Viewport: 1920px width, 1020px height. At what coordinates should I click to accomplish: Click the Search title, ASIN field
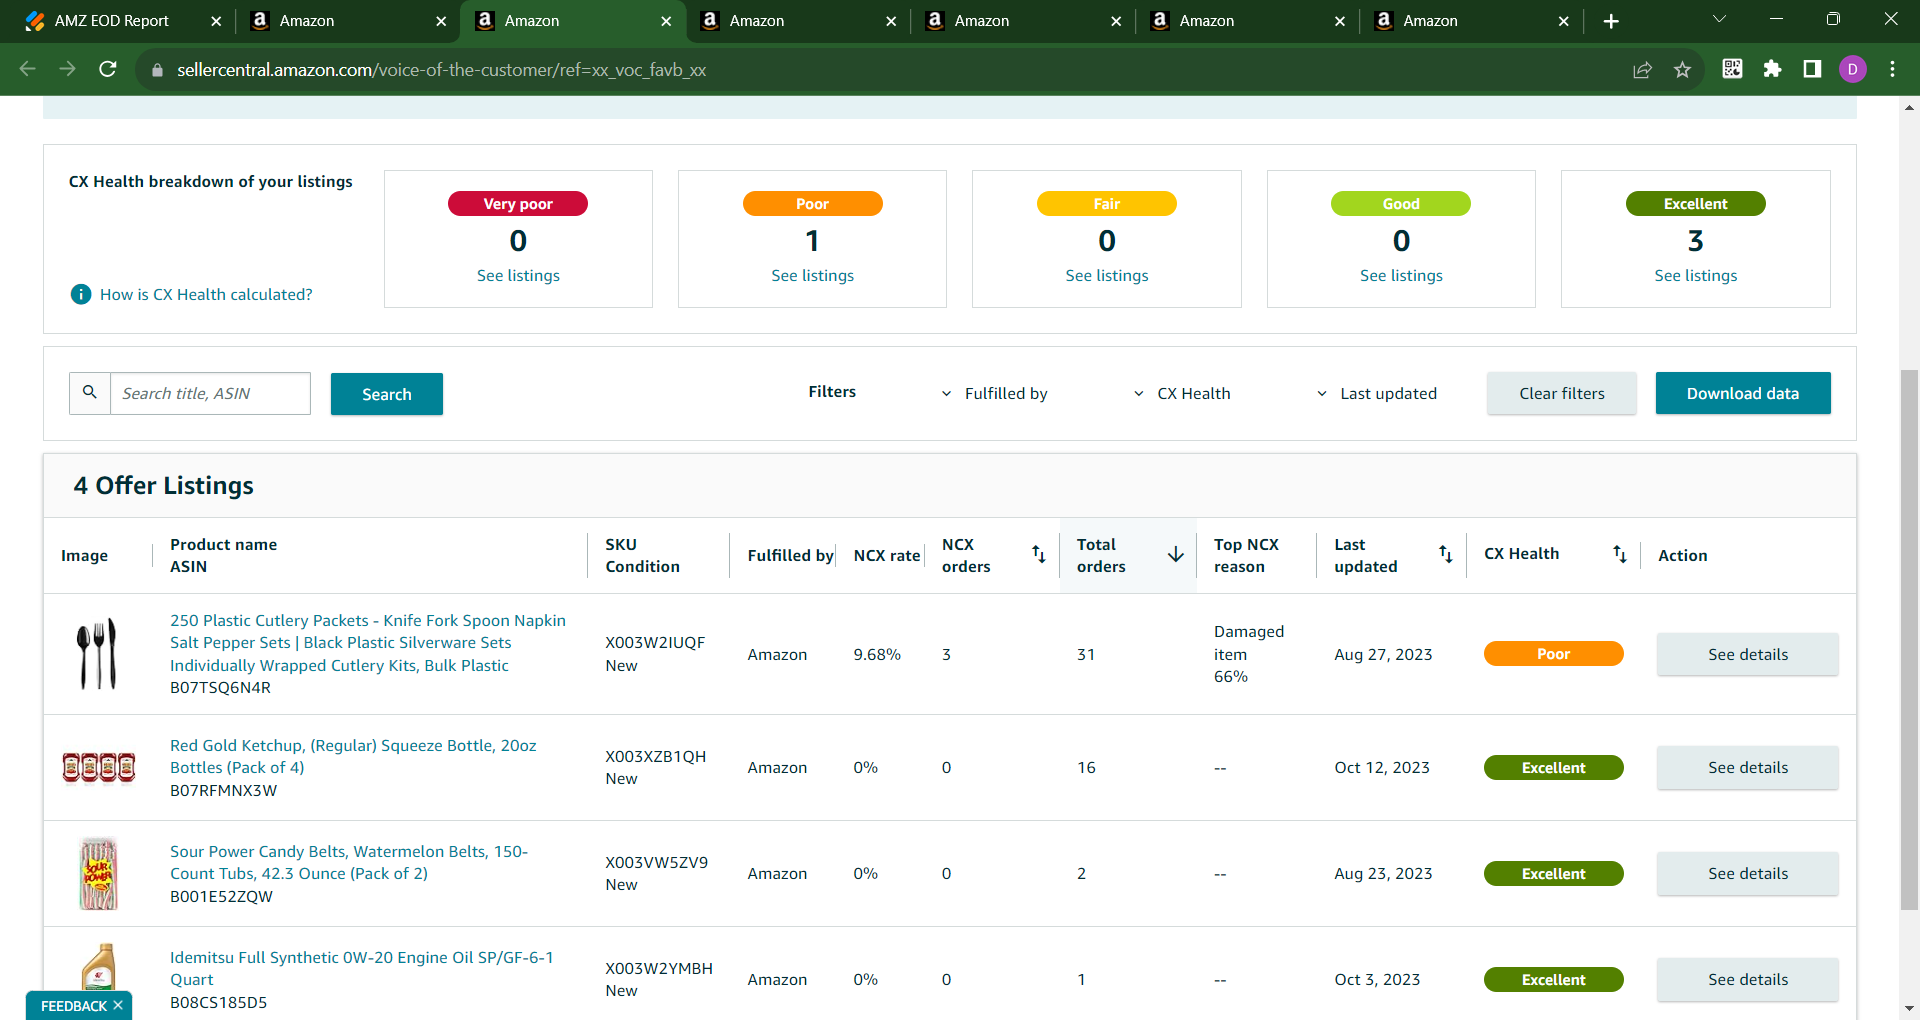(x=210, y=393)
